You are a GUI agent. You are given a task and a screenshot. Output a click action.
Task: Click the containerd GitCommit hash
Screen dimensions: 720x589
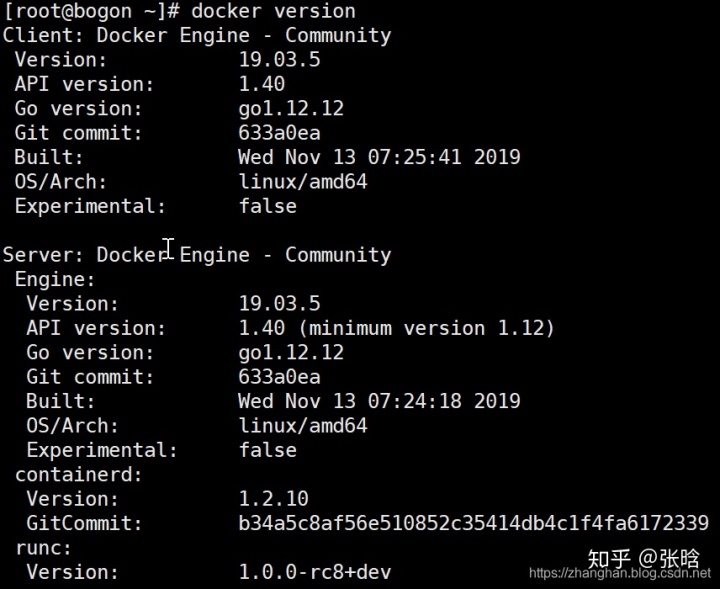pyautogui.click(x=473, y=523)
